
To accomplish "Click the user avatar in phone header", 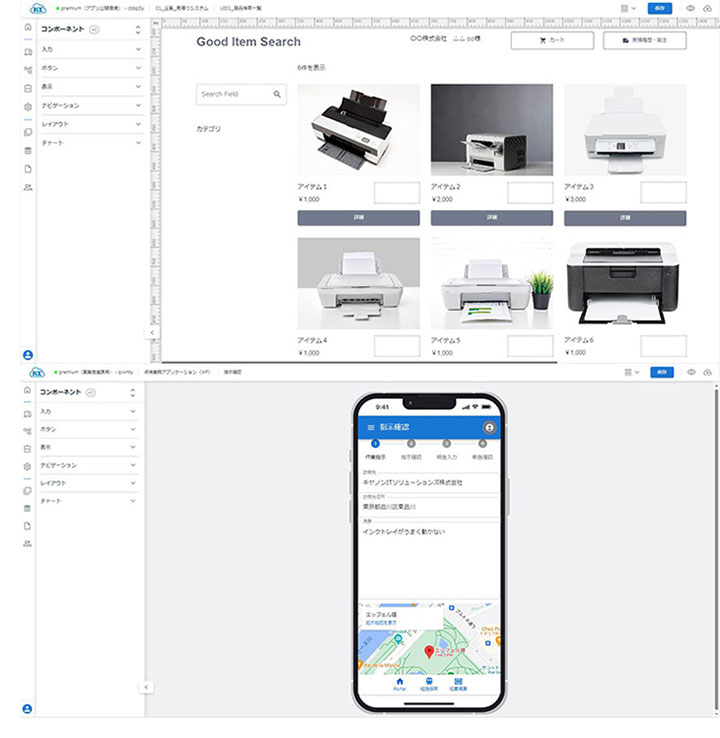I will coord(489,427).
